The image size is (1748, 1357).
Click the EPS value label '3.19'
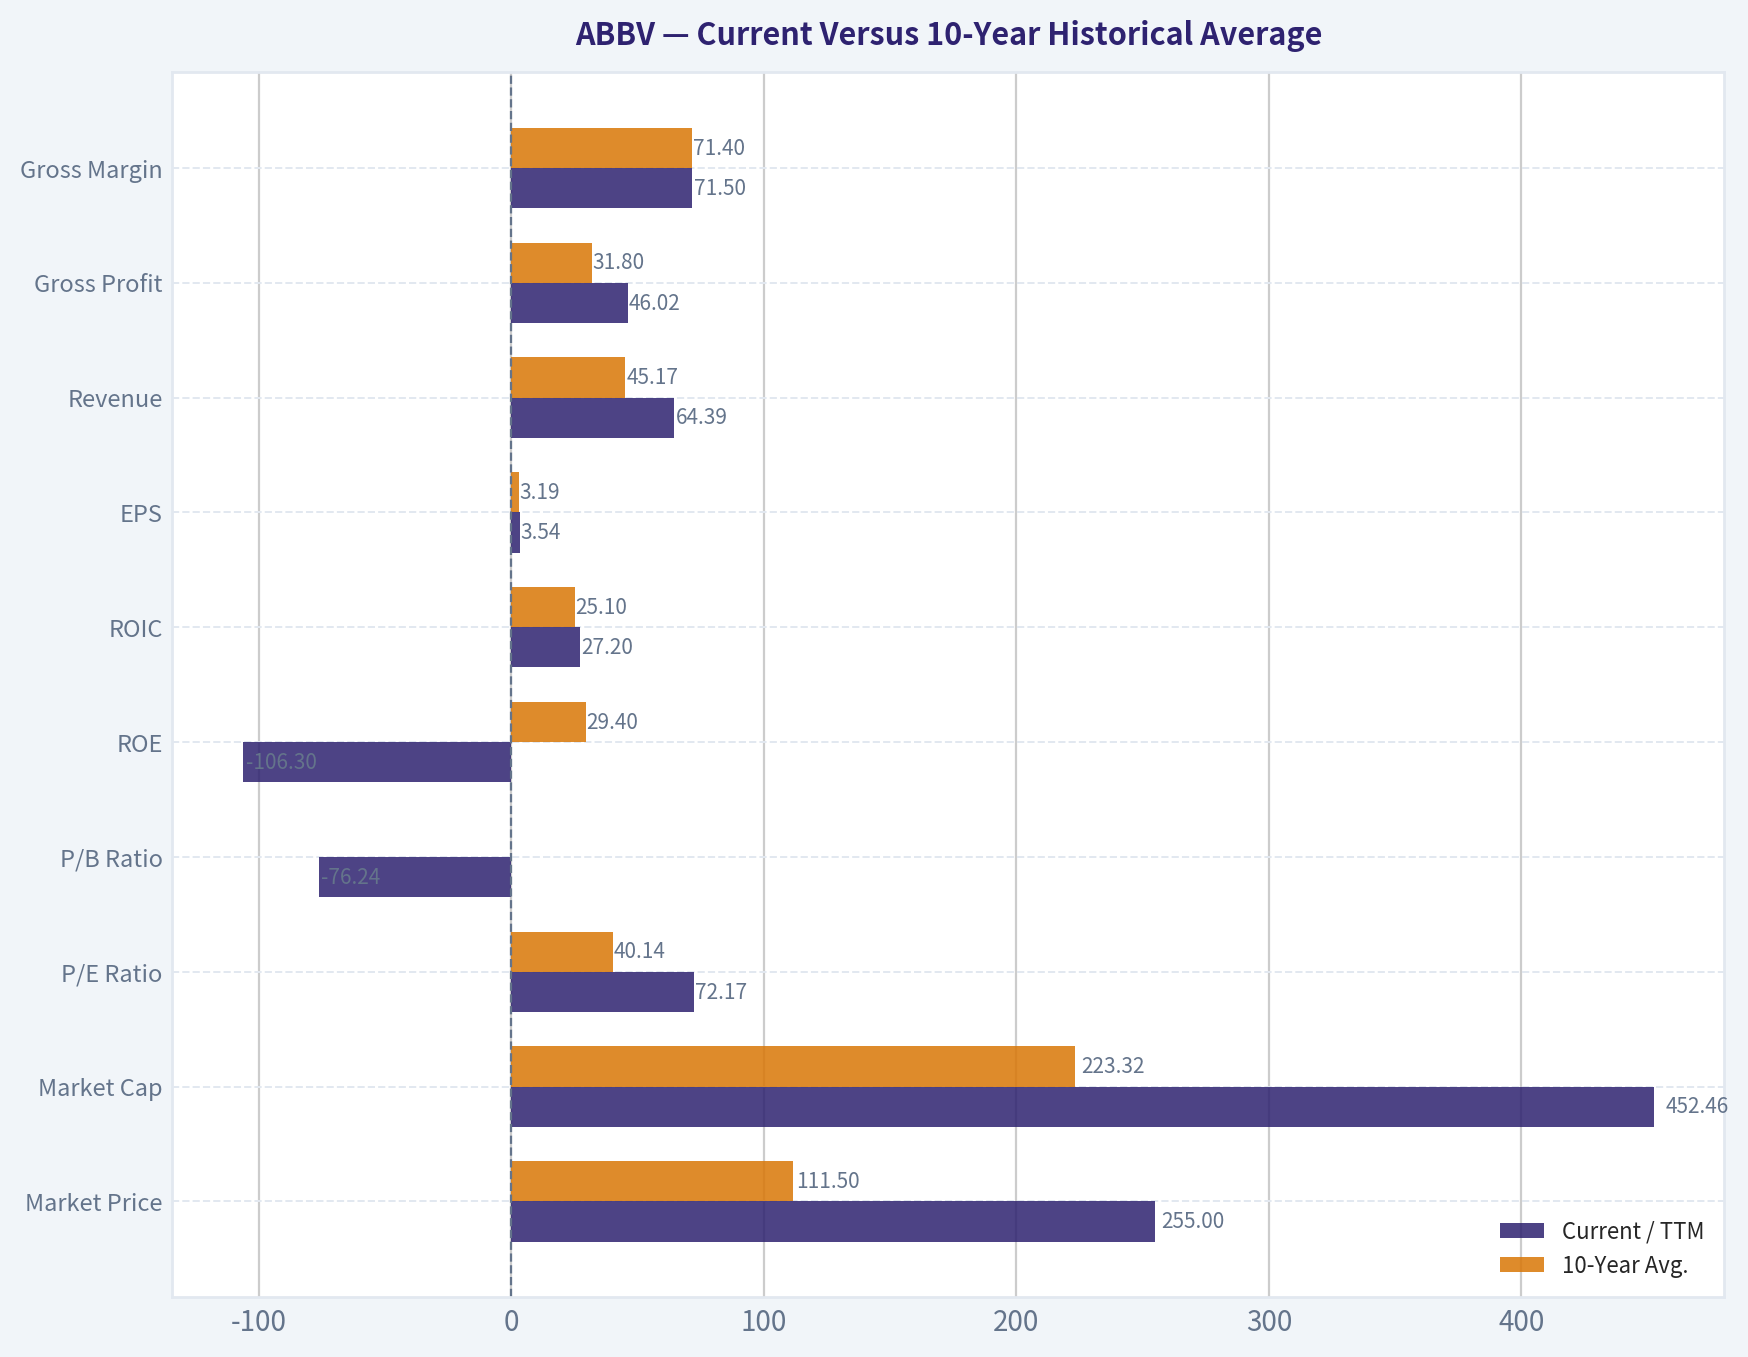tap(540, 492)
